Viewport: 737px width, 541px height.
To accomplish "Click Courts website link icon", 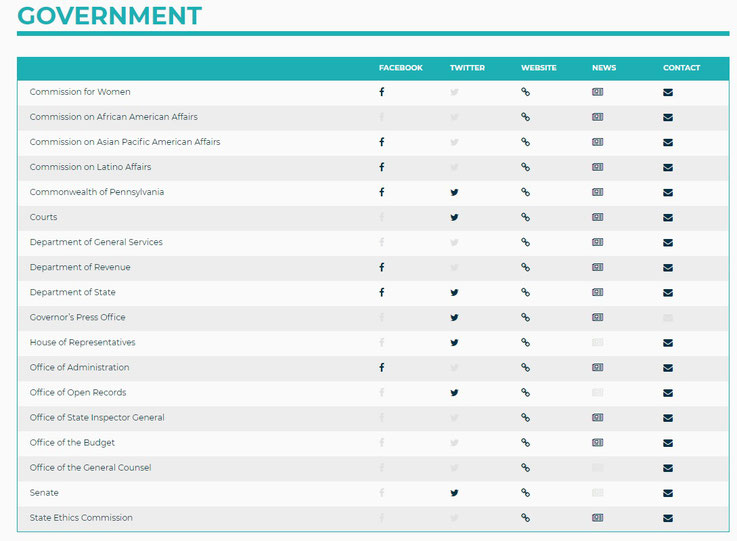I will pos(525,217).
